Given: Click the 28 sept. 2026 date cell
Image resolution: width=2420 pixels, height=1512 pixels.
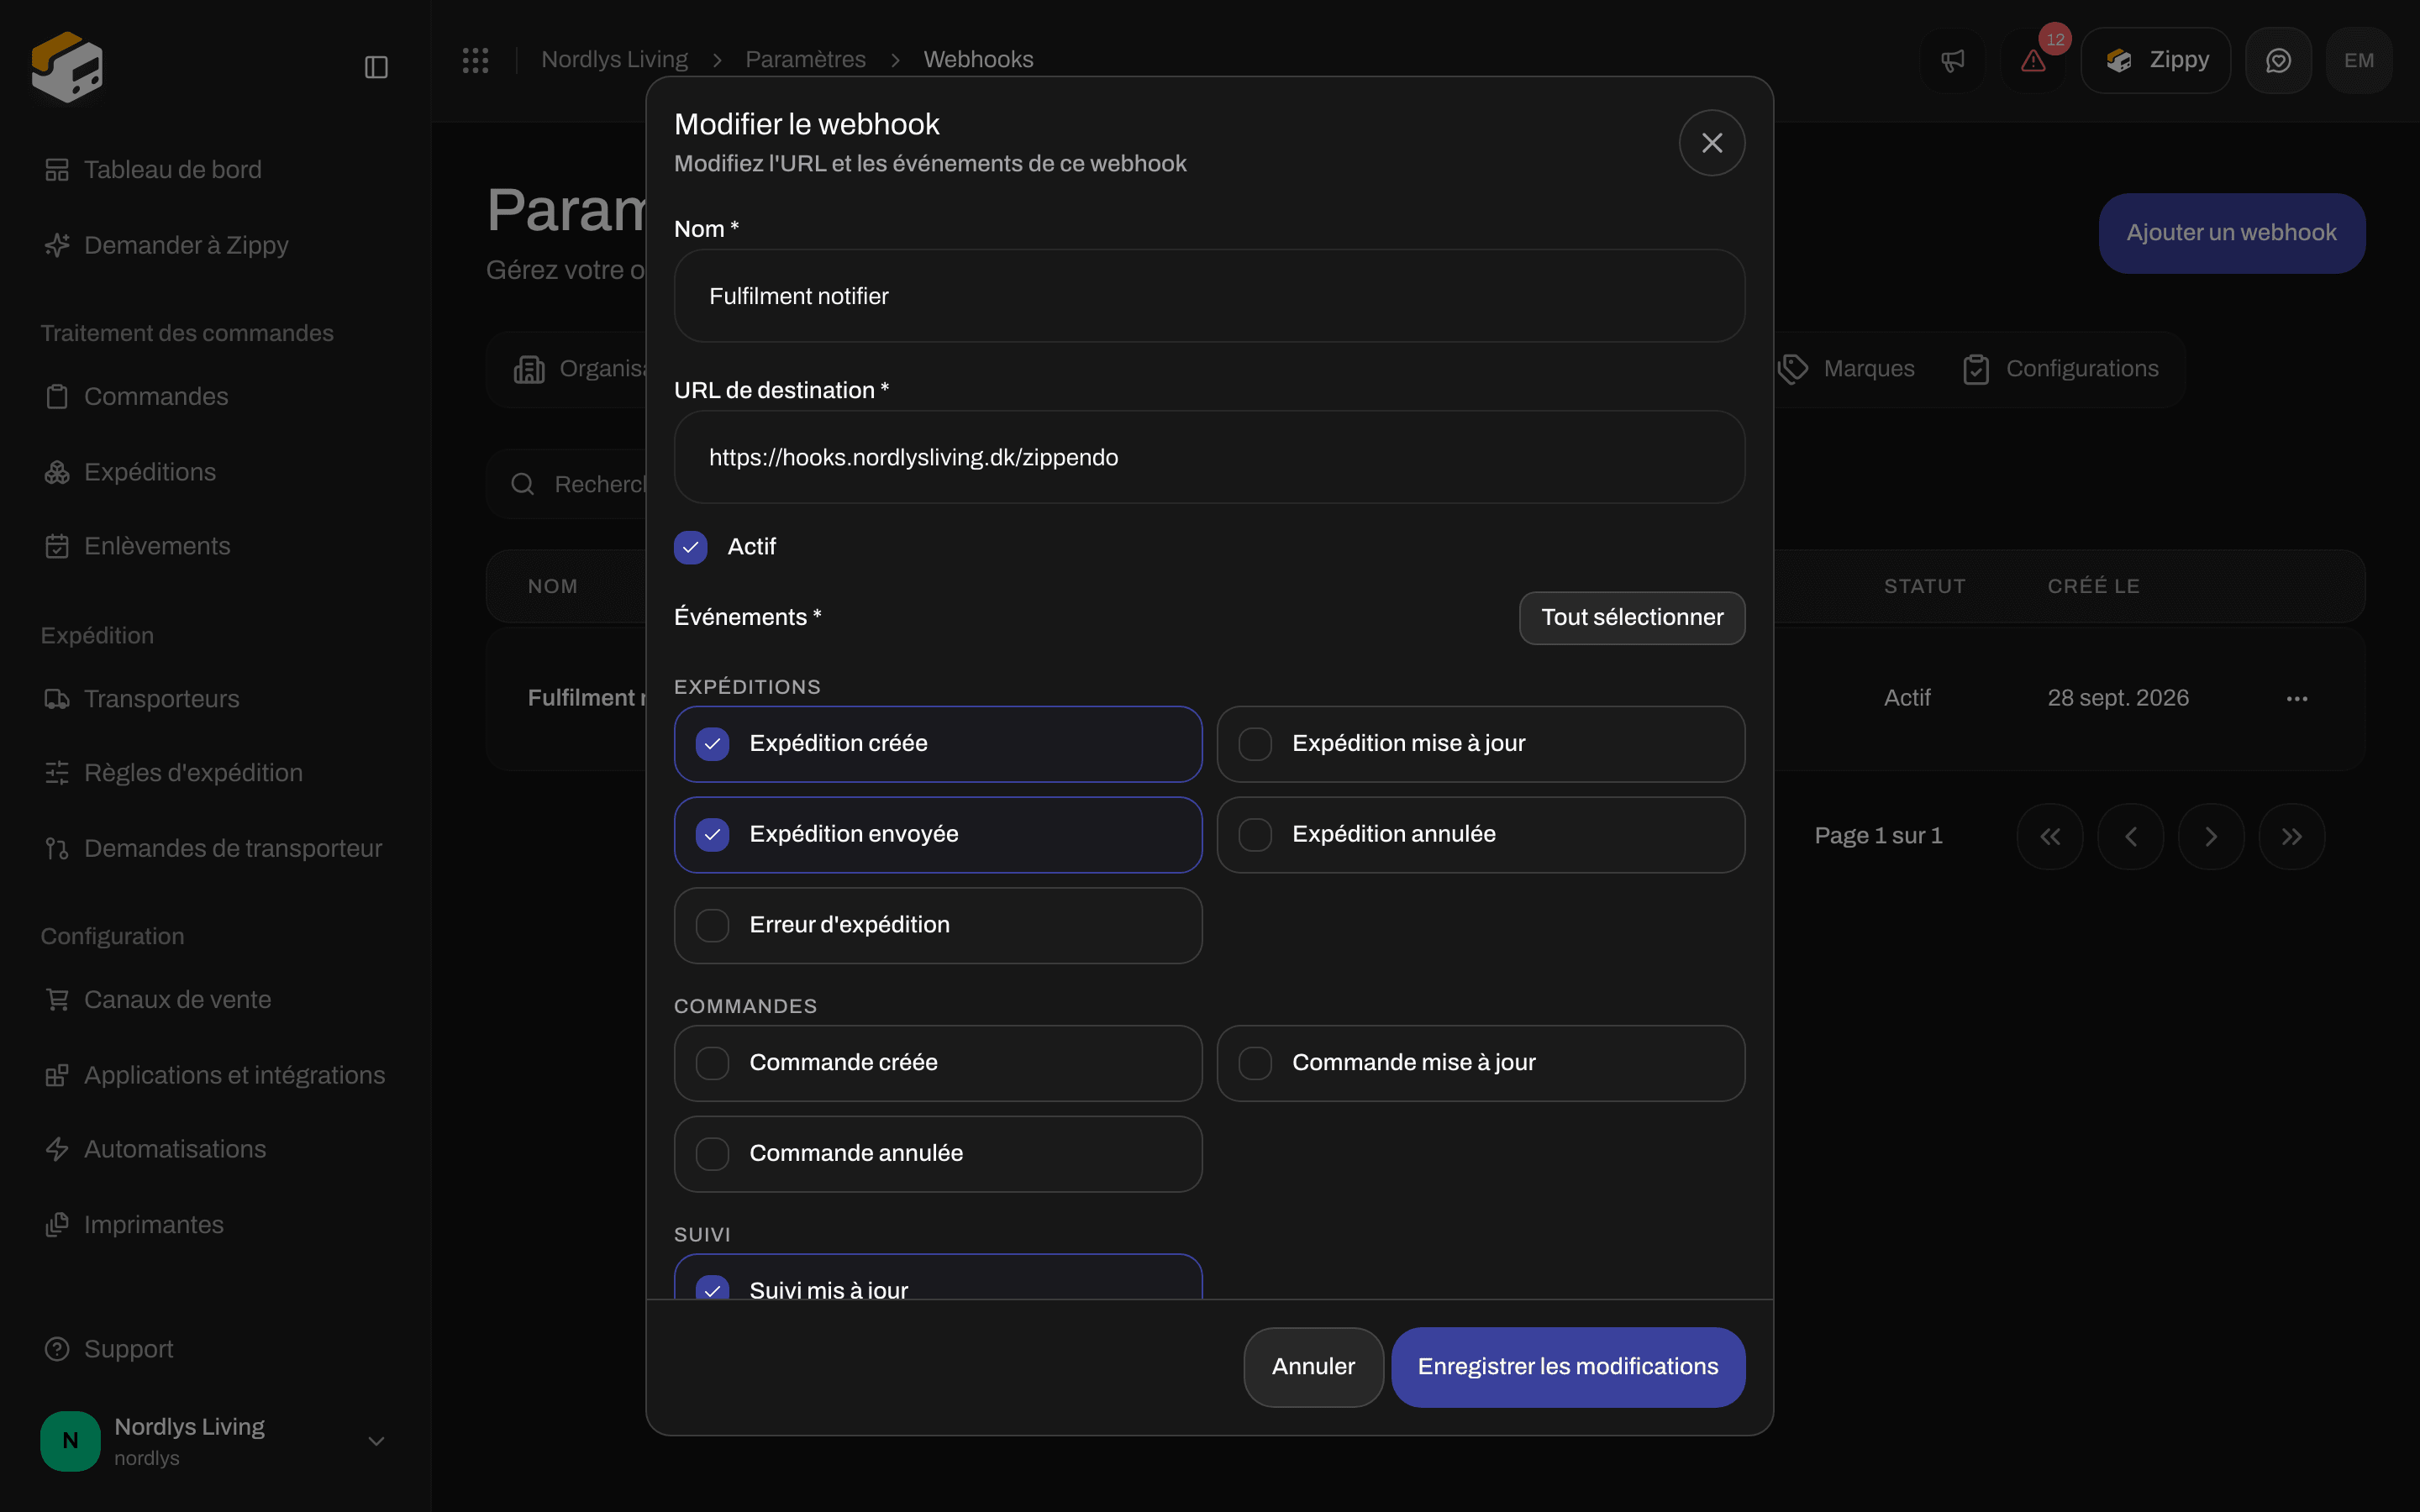Looking at the screenshot, I should point(2117,699).
